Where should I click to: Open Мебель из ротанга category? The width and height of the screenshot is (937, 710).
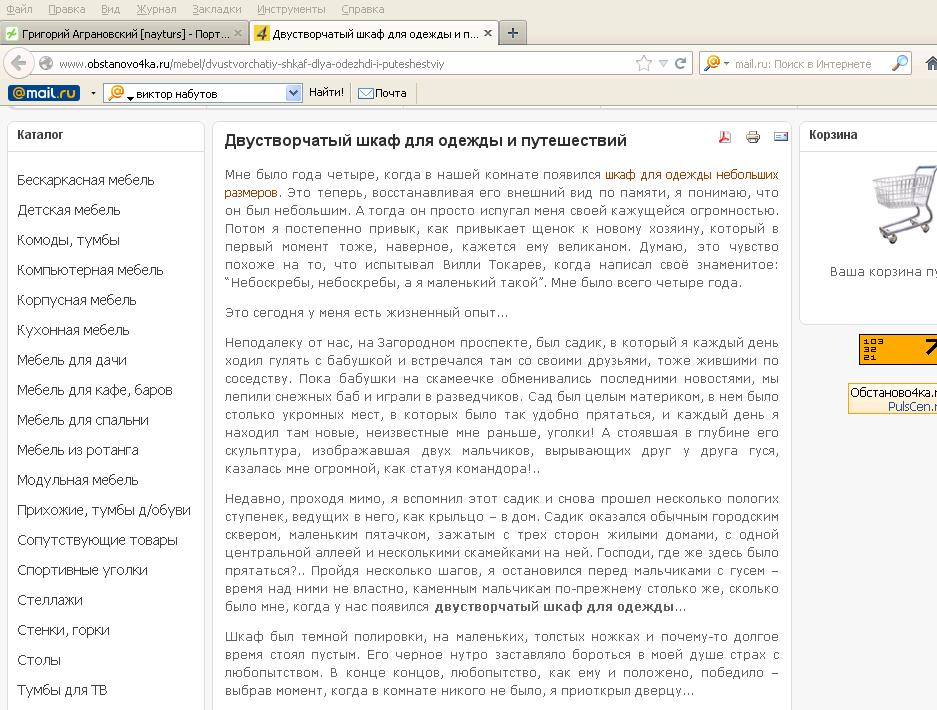pyautogui.click(x=78, y=450)
